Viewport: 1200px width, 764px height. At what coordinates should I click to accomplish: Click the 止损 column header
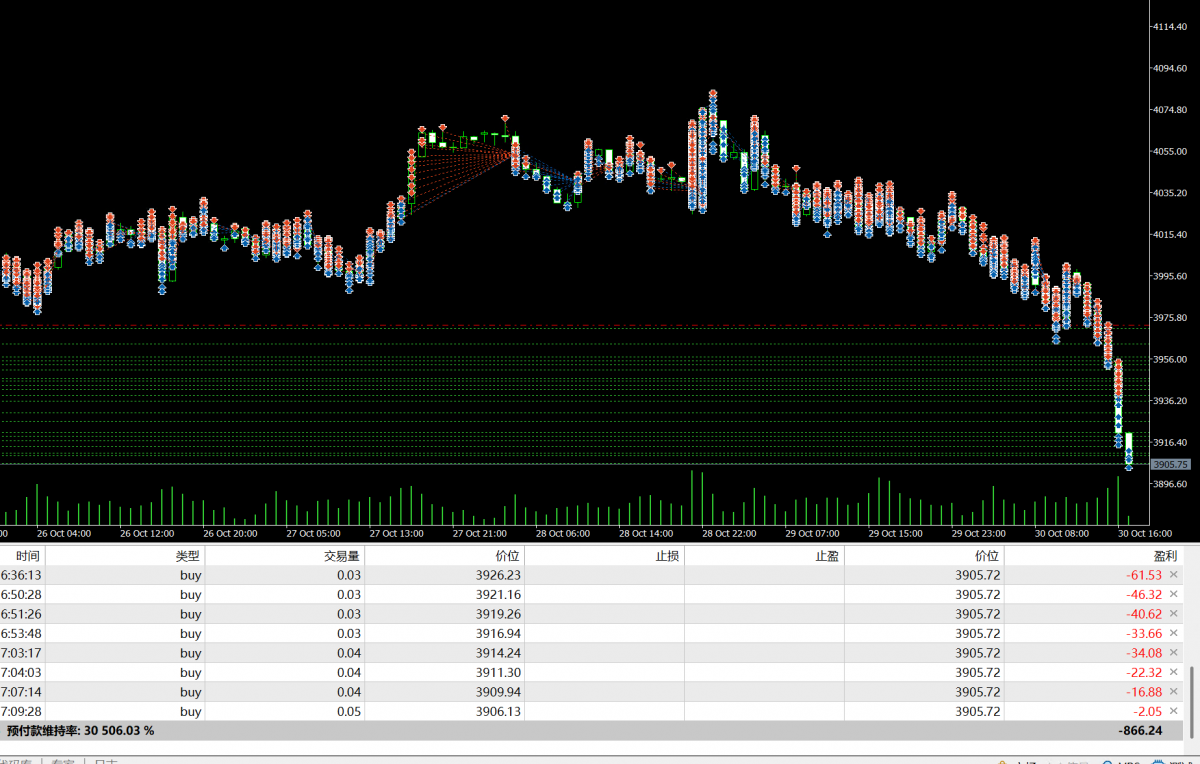click(605, 556)
